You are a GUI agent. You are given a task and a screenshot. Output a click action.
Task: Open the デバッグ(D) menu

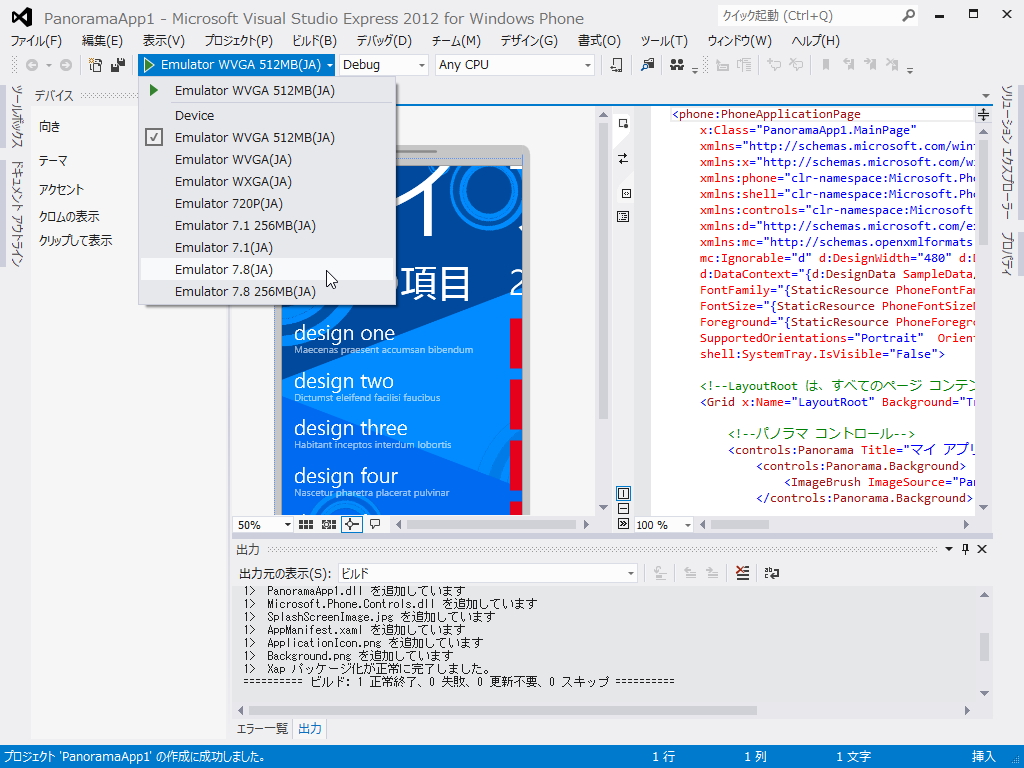coord(384,40)
